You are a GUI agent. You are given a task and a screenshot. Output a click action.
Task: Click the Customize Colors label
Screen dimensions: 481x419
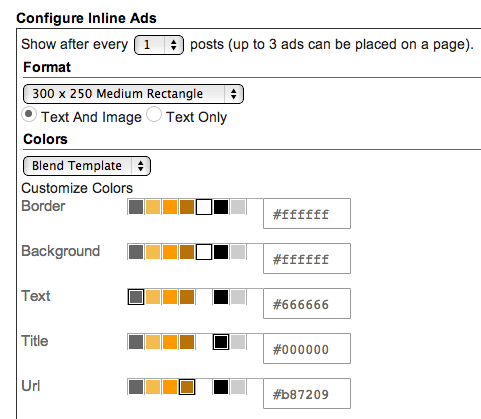point(77,188)
